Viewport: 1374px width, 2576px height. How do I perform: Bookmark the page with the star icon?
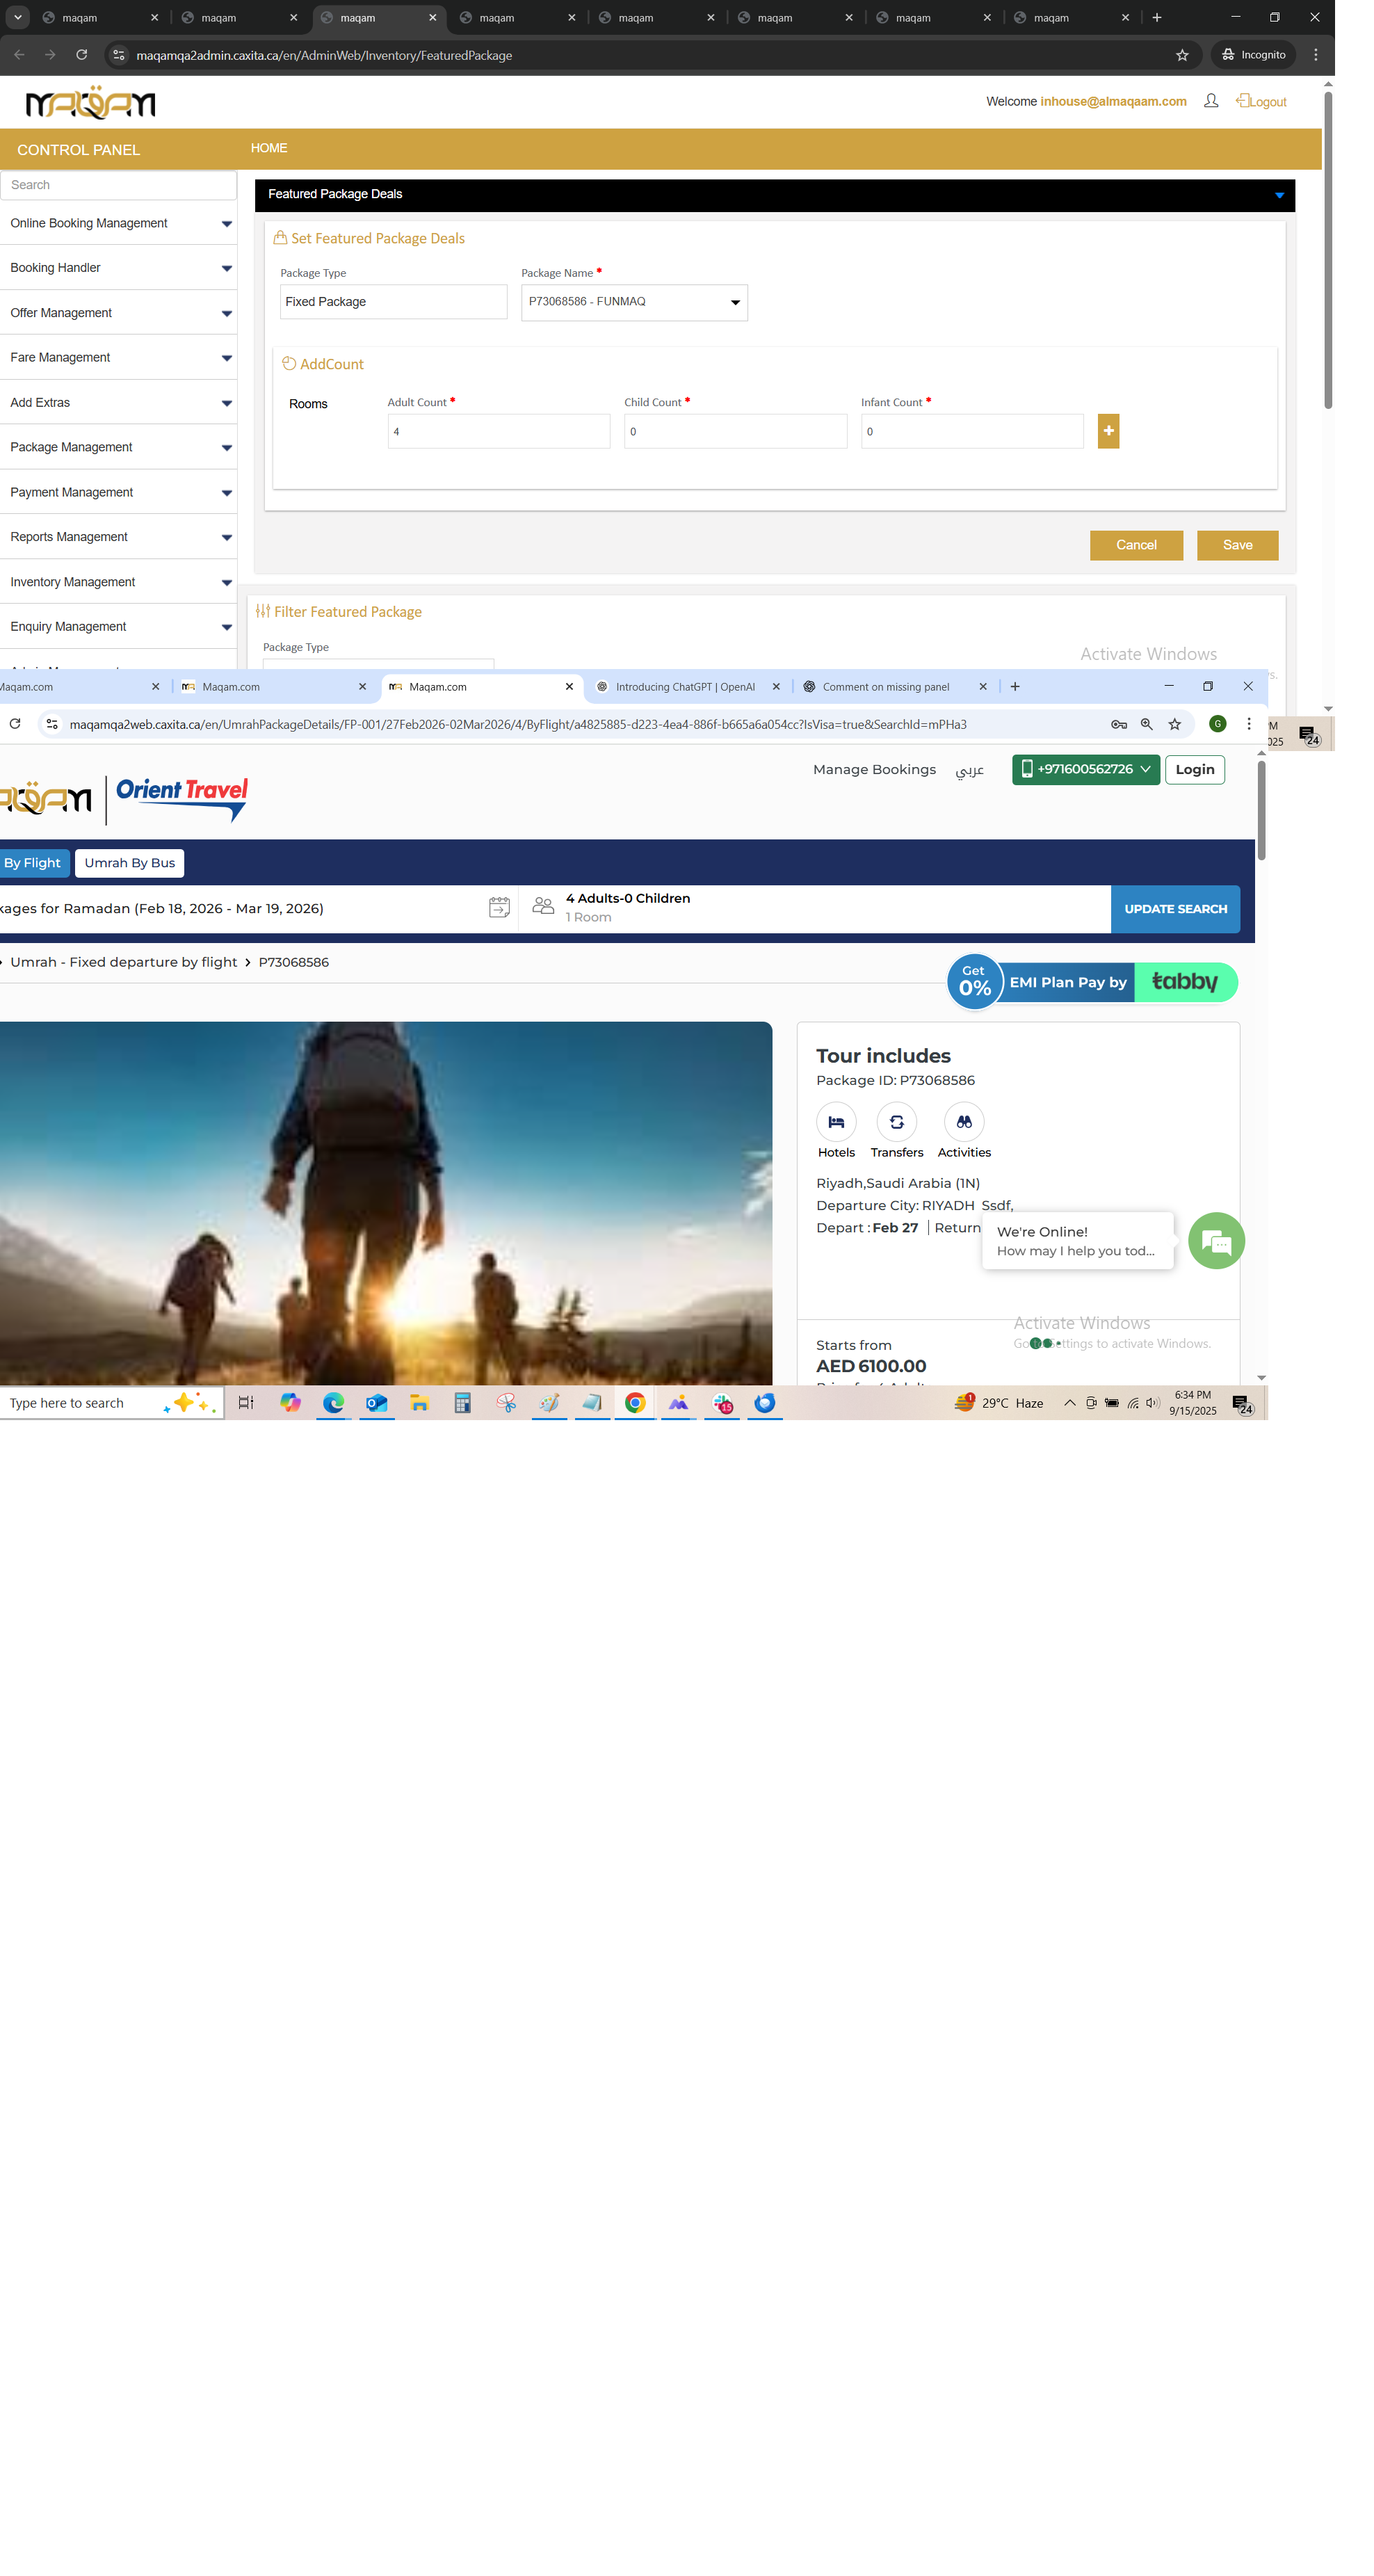1182,55
